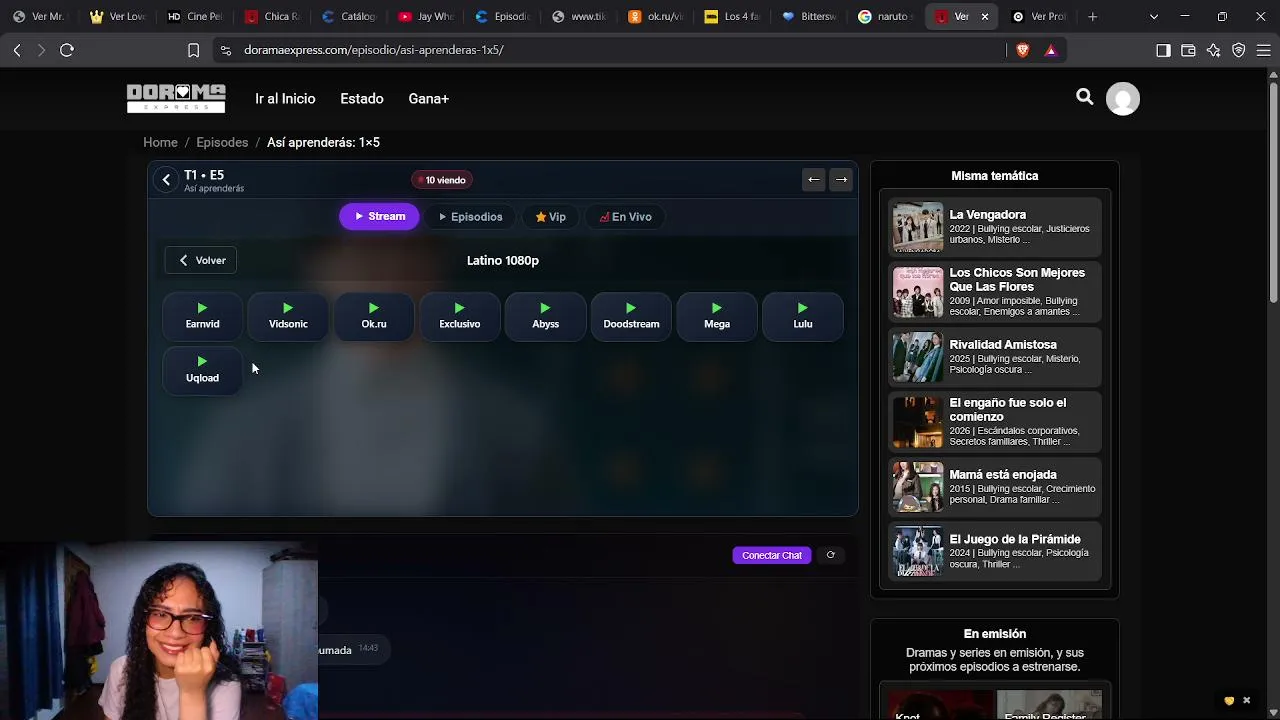Screen dimensions: 1280x720
Task: Open Los Chicos Son Mejores Que Las Flores
Action: (1017, 279)
